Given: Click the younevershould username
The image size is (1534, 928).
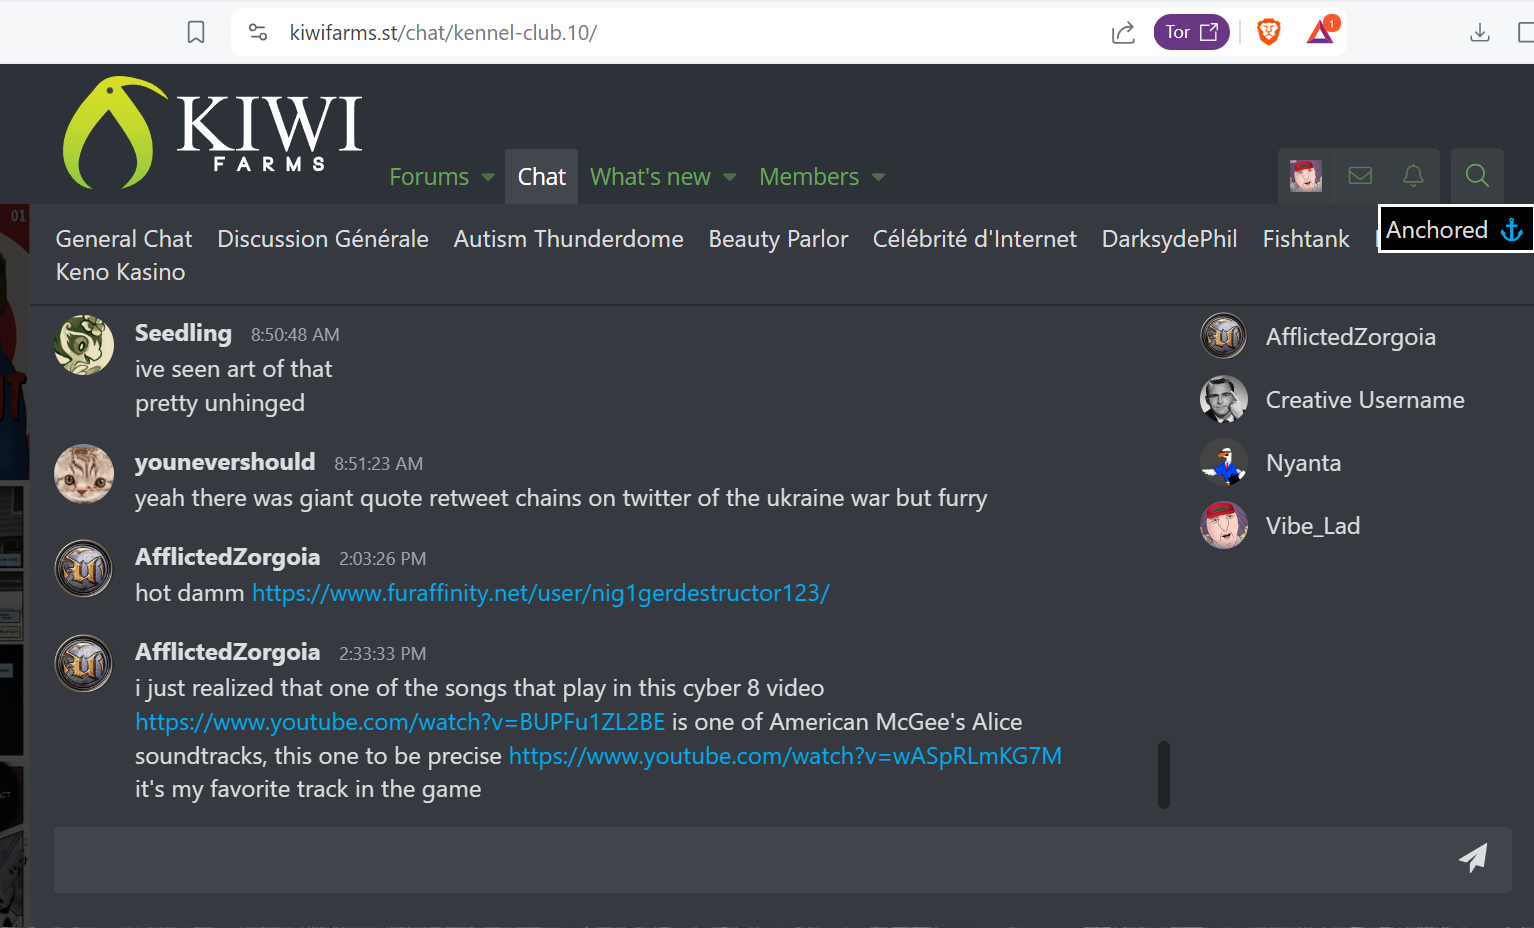Looking at the screenshot, I should 225,462.
